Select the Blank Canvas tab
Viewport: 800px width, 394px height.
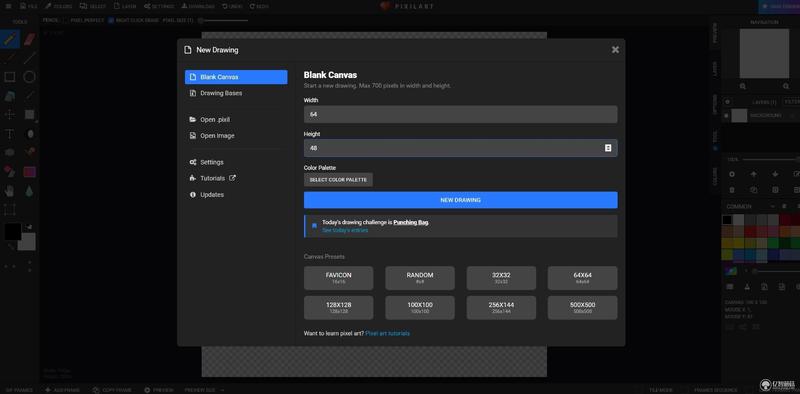236,77
